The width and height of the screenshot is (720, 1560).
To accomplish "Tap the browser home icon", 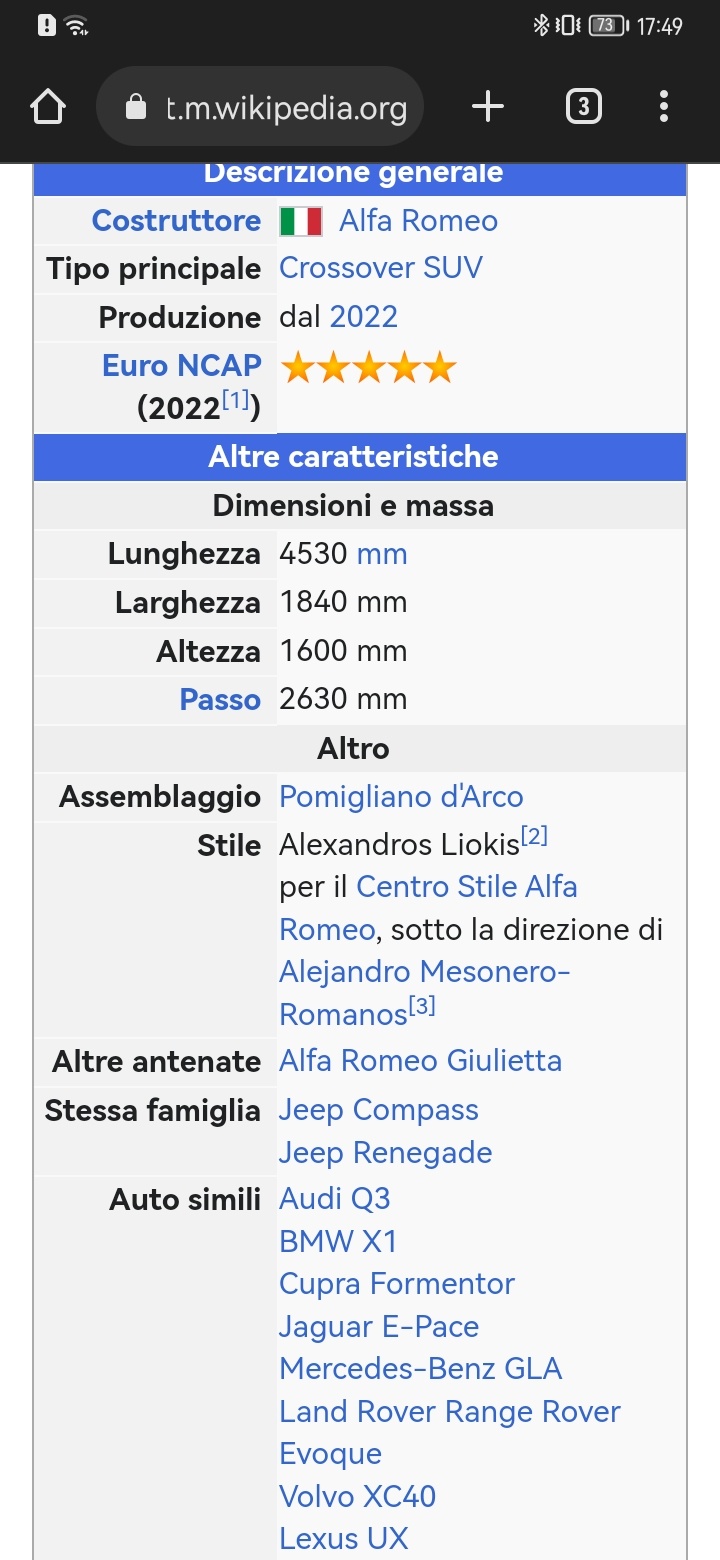I will point(48,107).
